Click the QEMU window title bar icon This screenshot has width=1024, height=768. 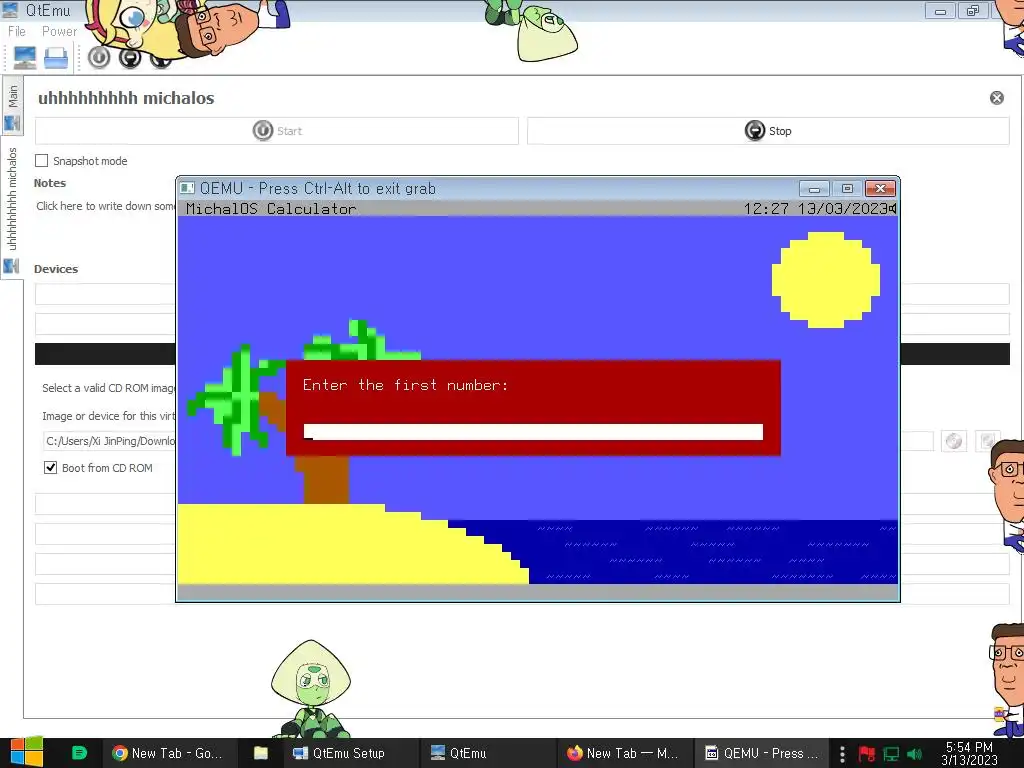click(187, 188)
